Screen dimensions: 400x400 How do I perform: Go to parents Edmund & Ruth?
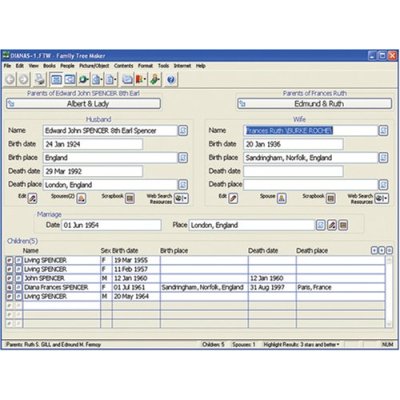tap(315, 104)
